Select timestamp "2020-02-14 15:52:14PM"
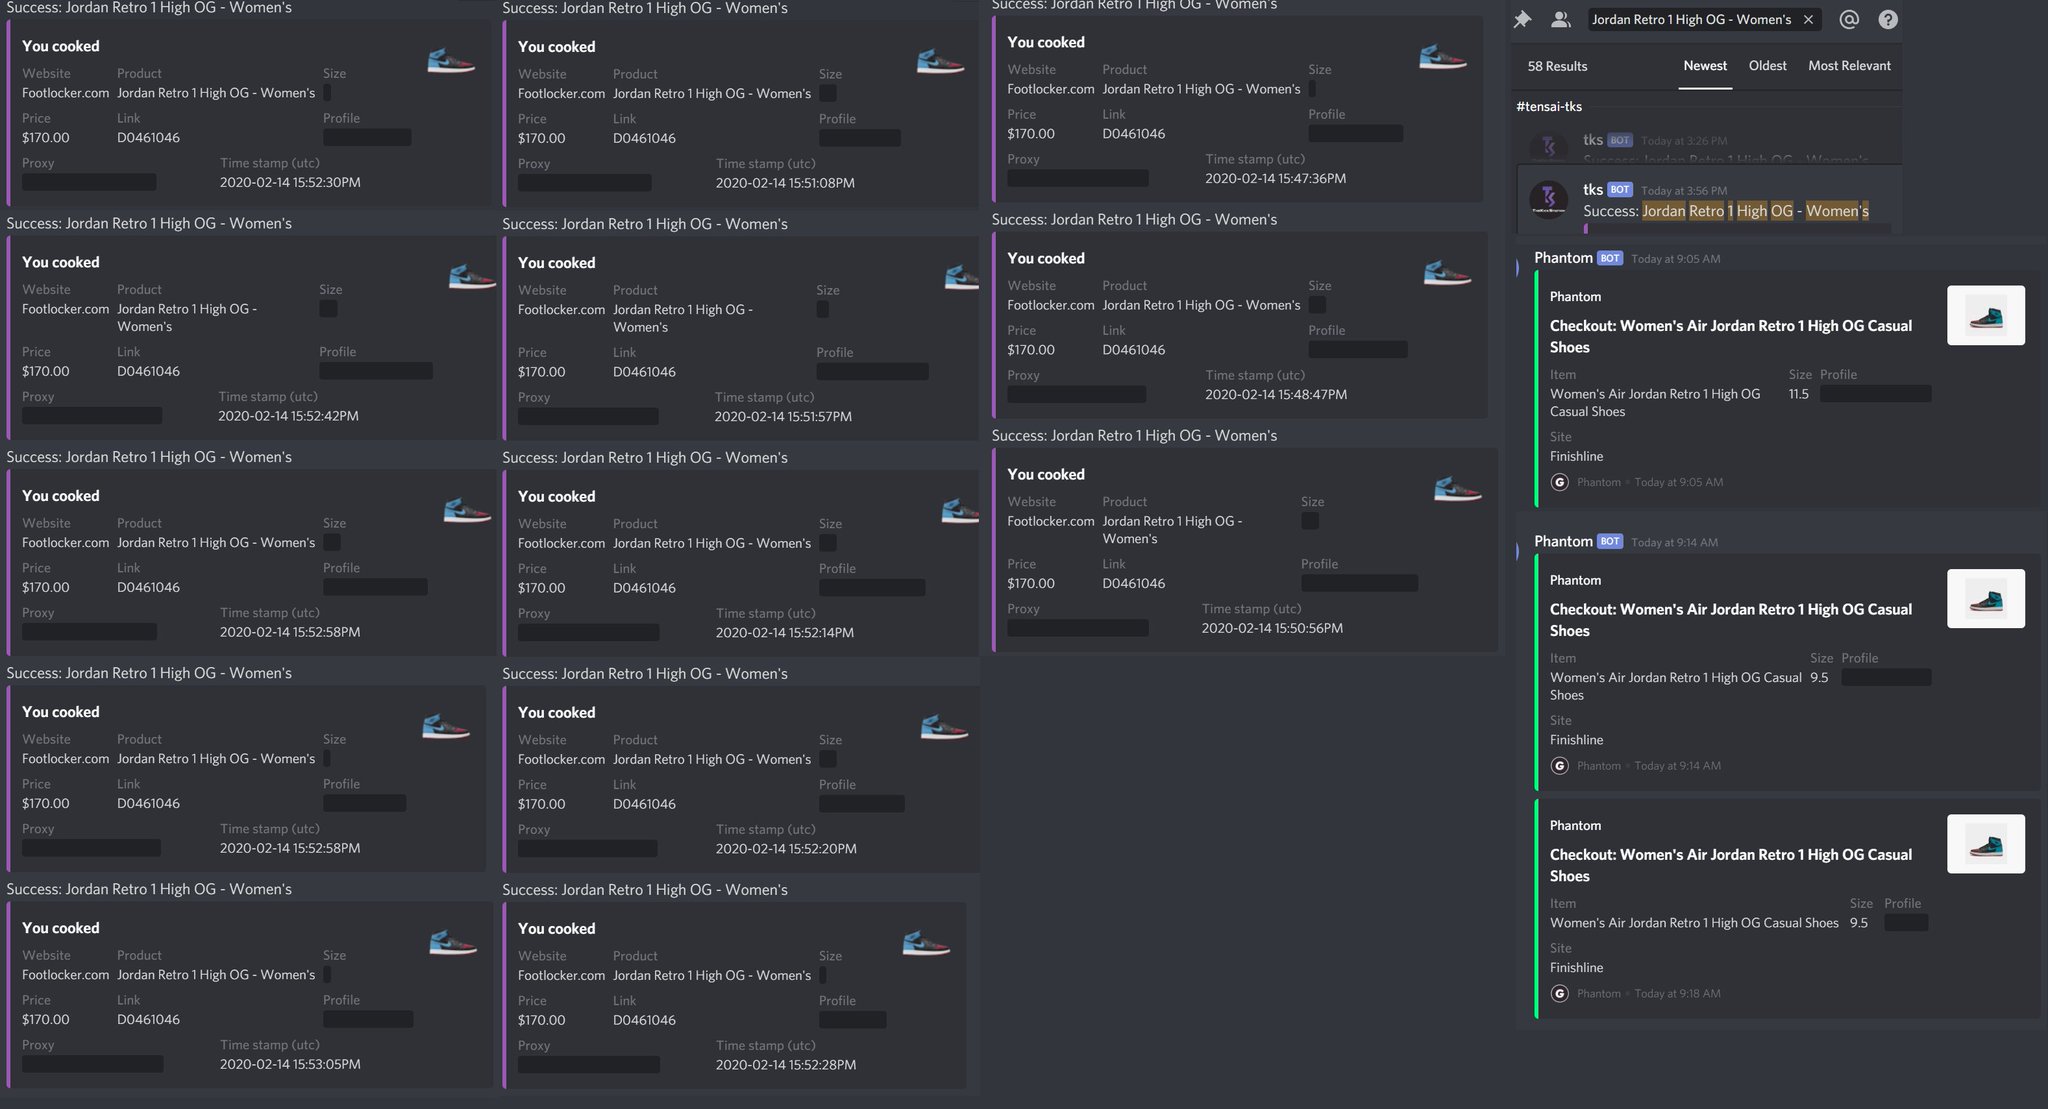Screen dimensions: 2048x1109 pyautogui.click(x=785, y=632)
